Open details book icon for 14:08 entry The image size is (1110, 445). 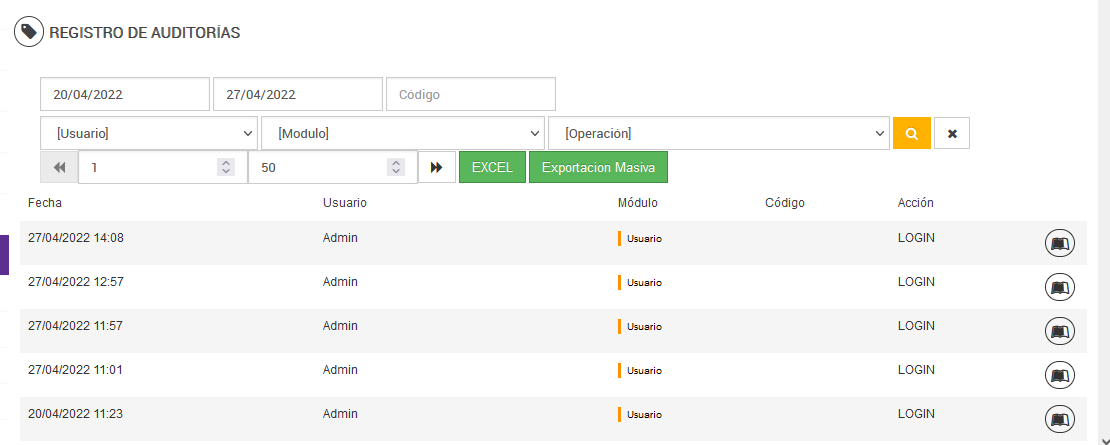click(x=1059, y=243)
